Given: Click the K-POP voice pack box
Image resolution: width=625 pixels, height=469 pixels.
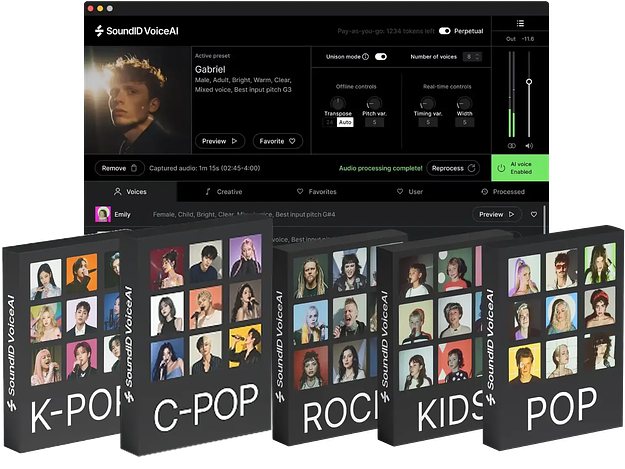Looking at the screenshot, I should (62, 340).
